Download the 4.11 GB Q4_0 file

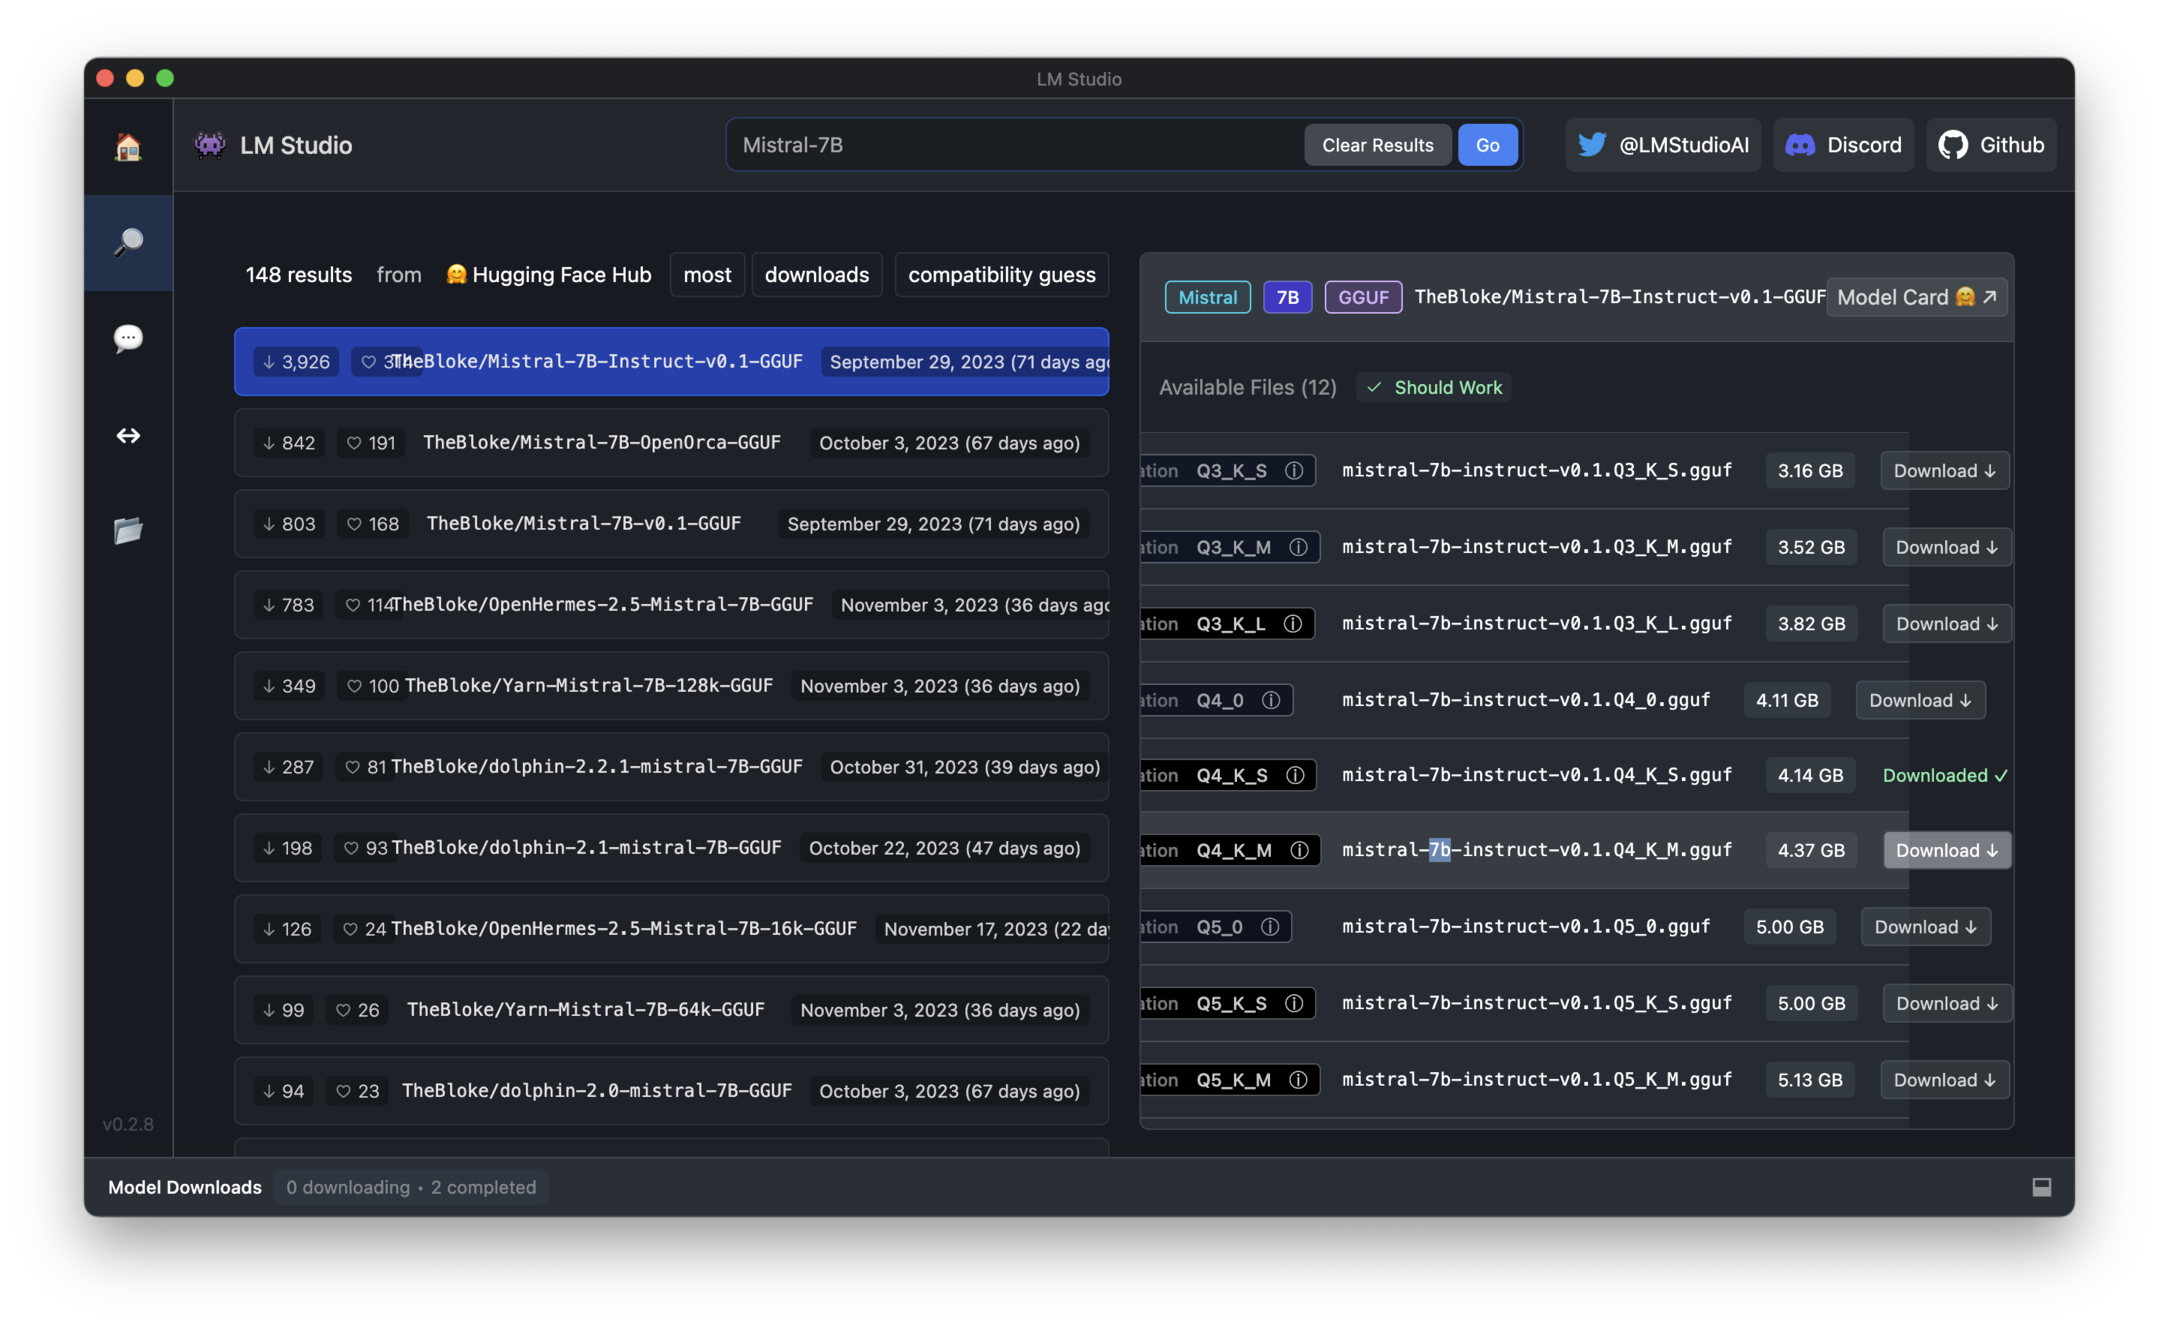pos(1920,700)
